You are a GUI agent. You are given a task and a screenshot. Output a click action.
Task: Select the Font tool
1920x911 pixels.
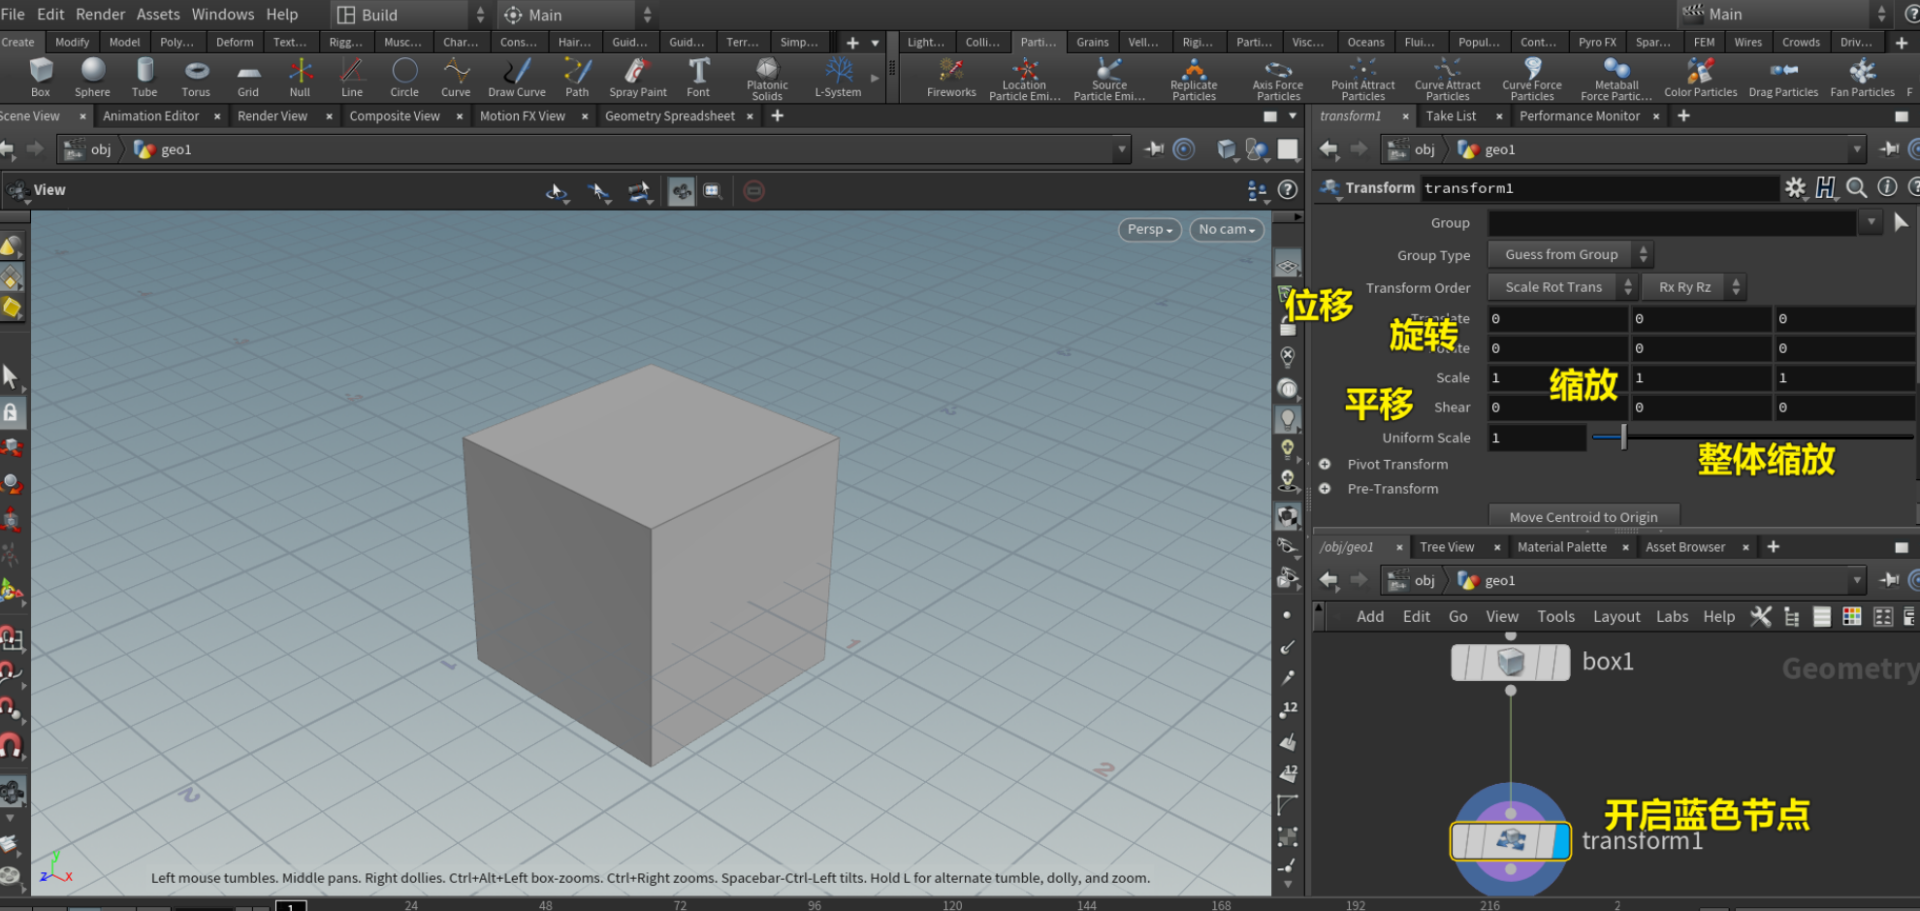[698, 77]
